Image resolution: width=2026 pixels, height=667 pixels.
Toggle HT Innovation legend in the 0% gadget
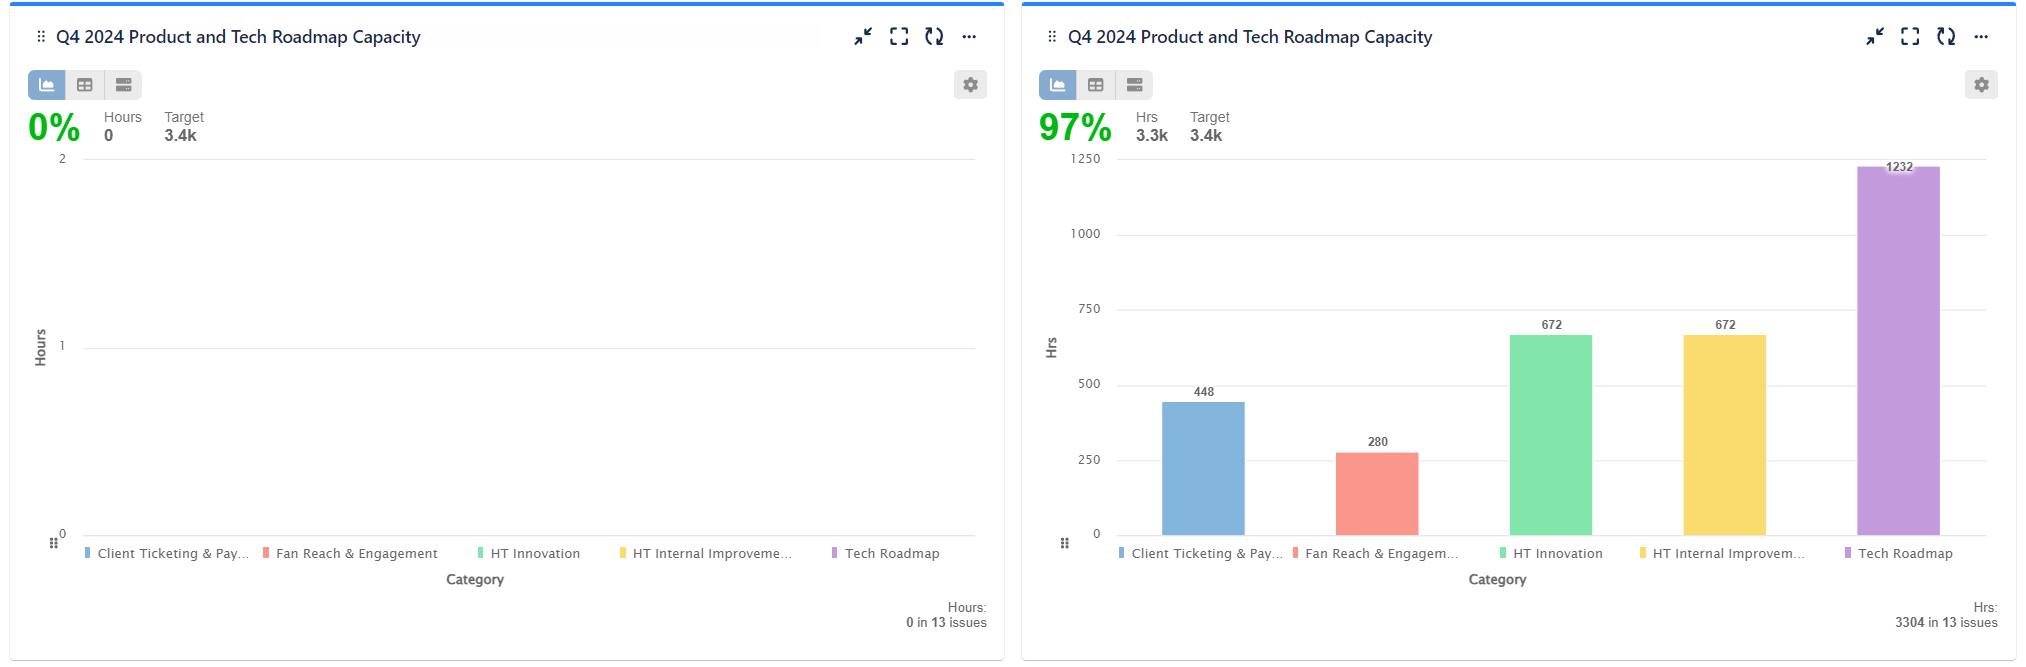pos(529,554)
